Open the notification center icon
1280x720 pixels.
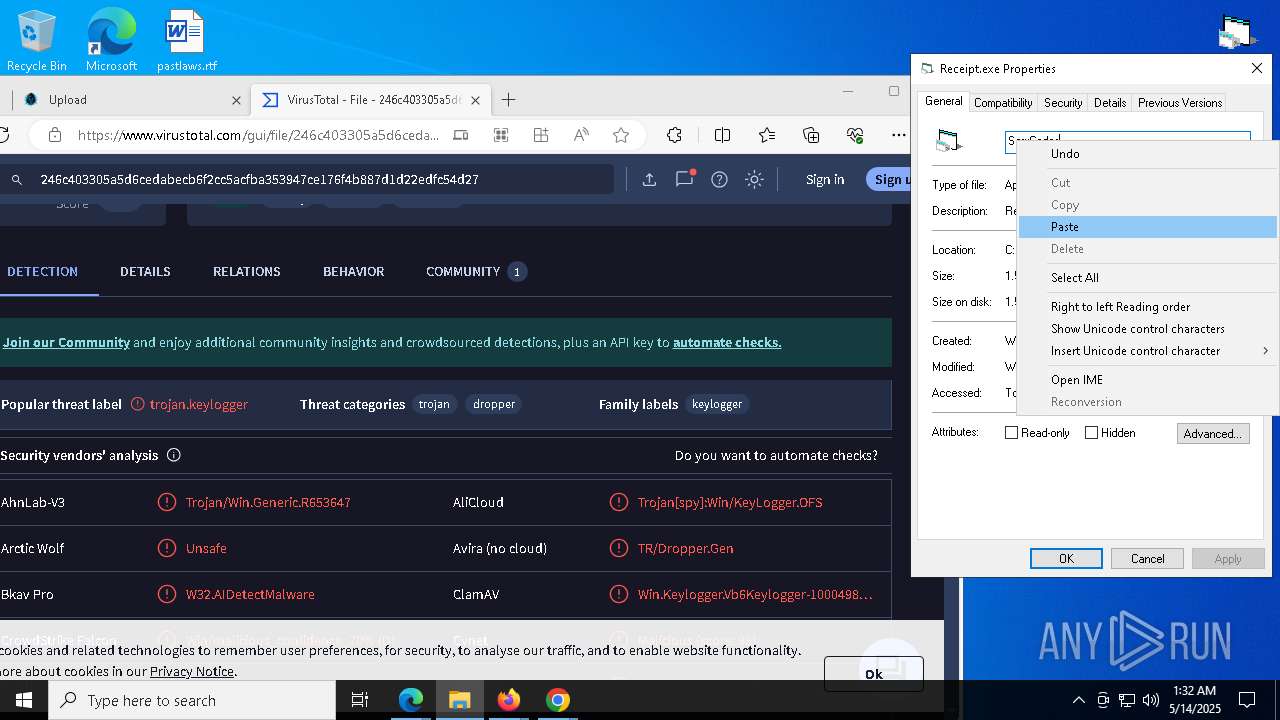pyautogui.click(x=1247, y=700)
